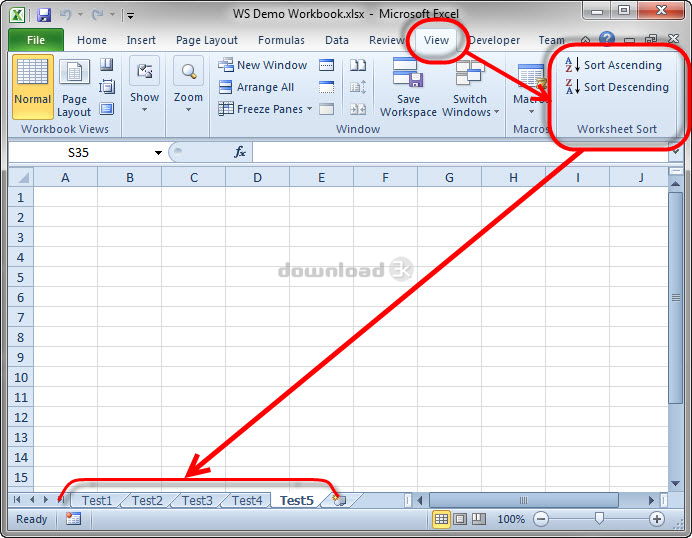
Task: Click the horizontal scrollbar thumb
Action: pos(524,500)
